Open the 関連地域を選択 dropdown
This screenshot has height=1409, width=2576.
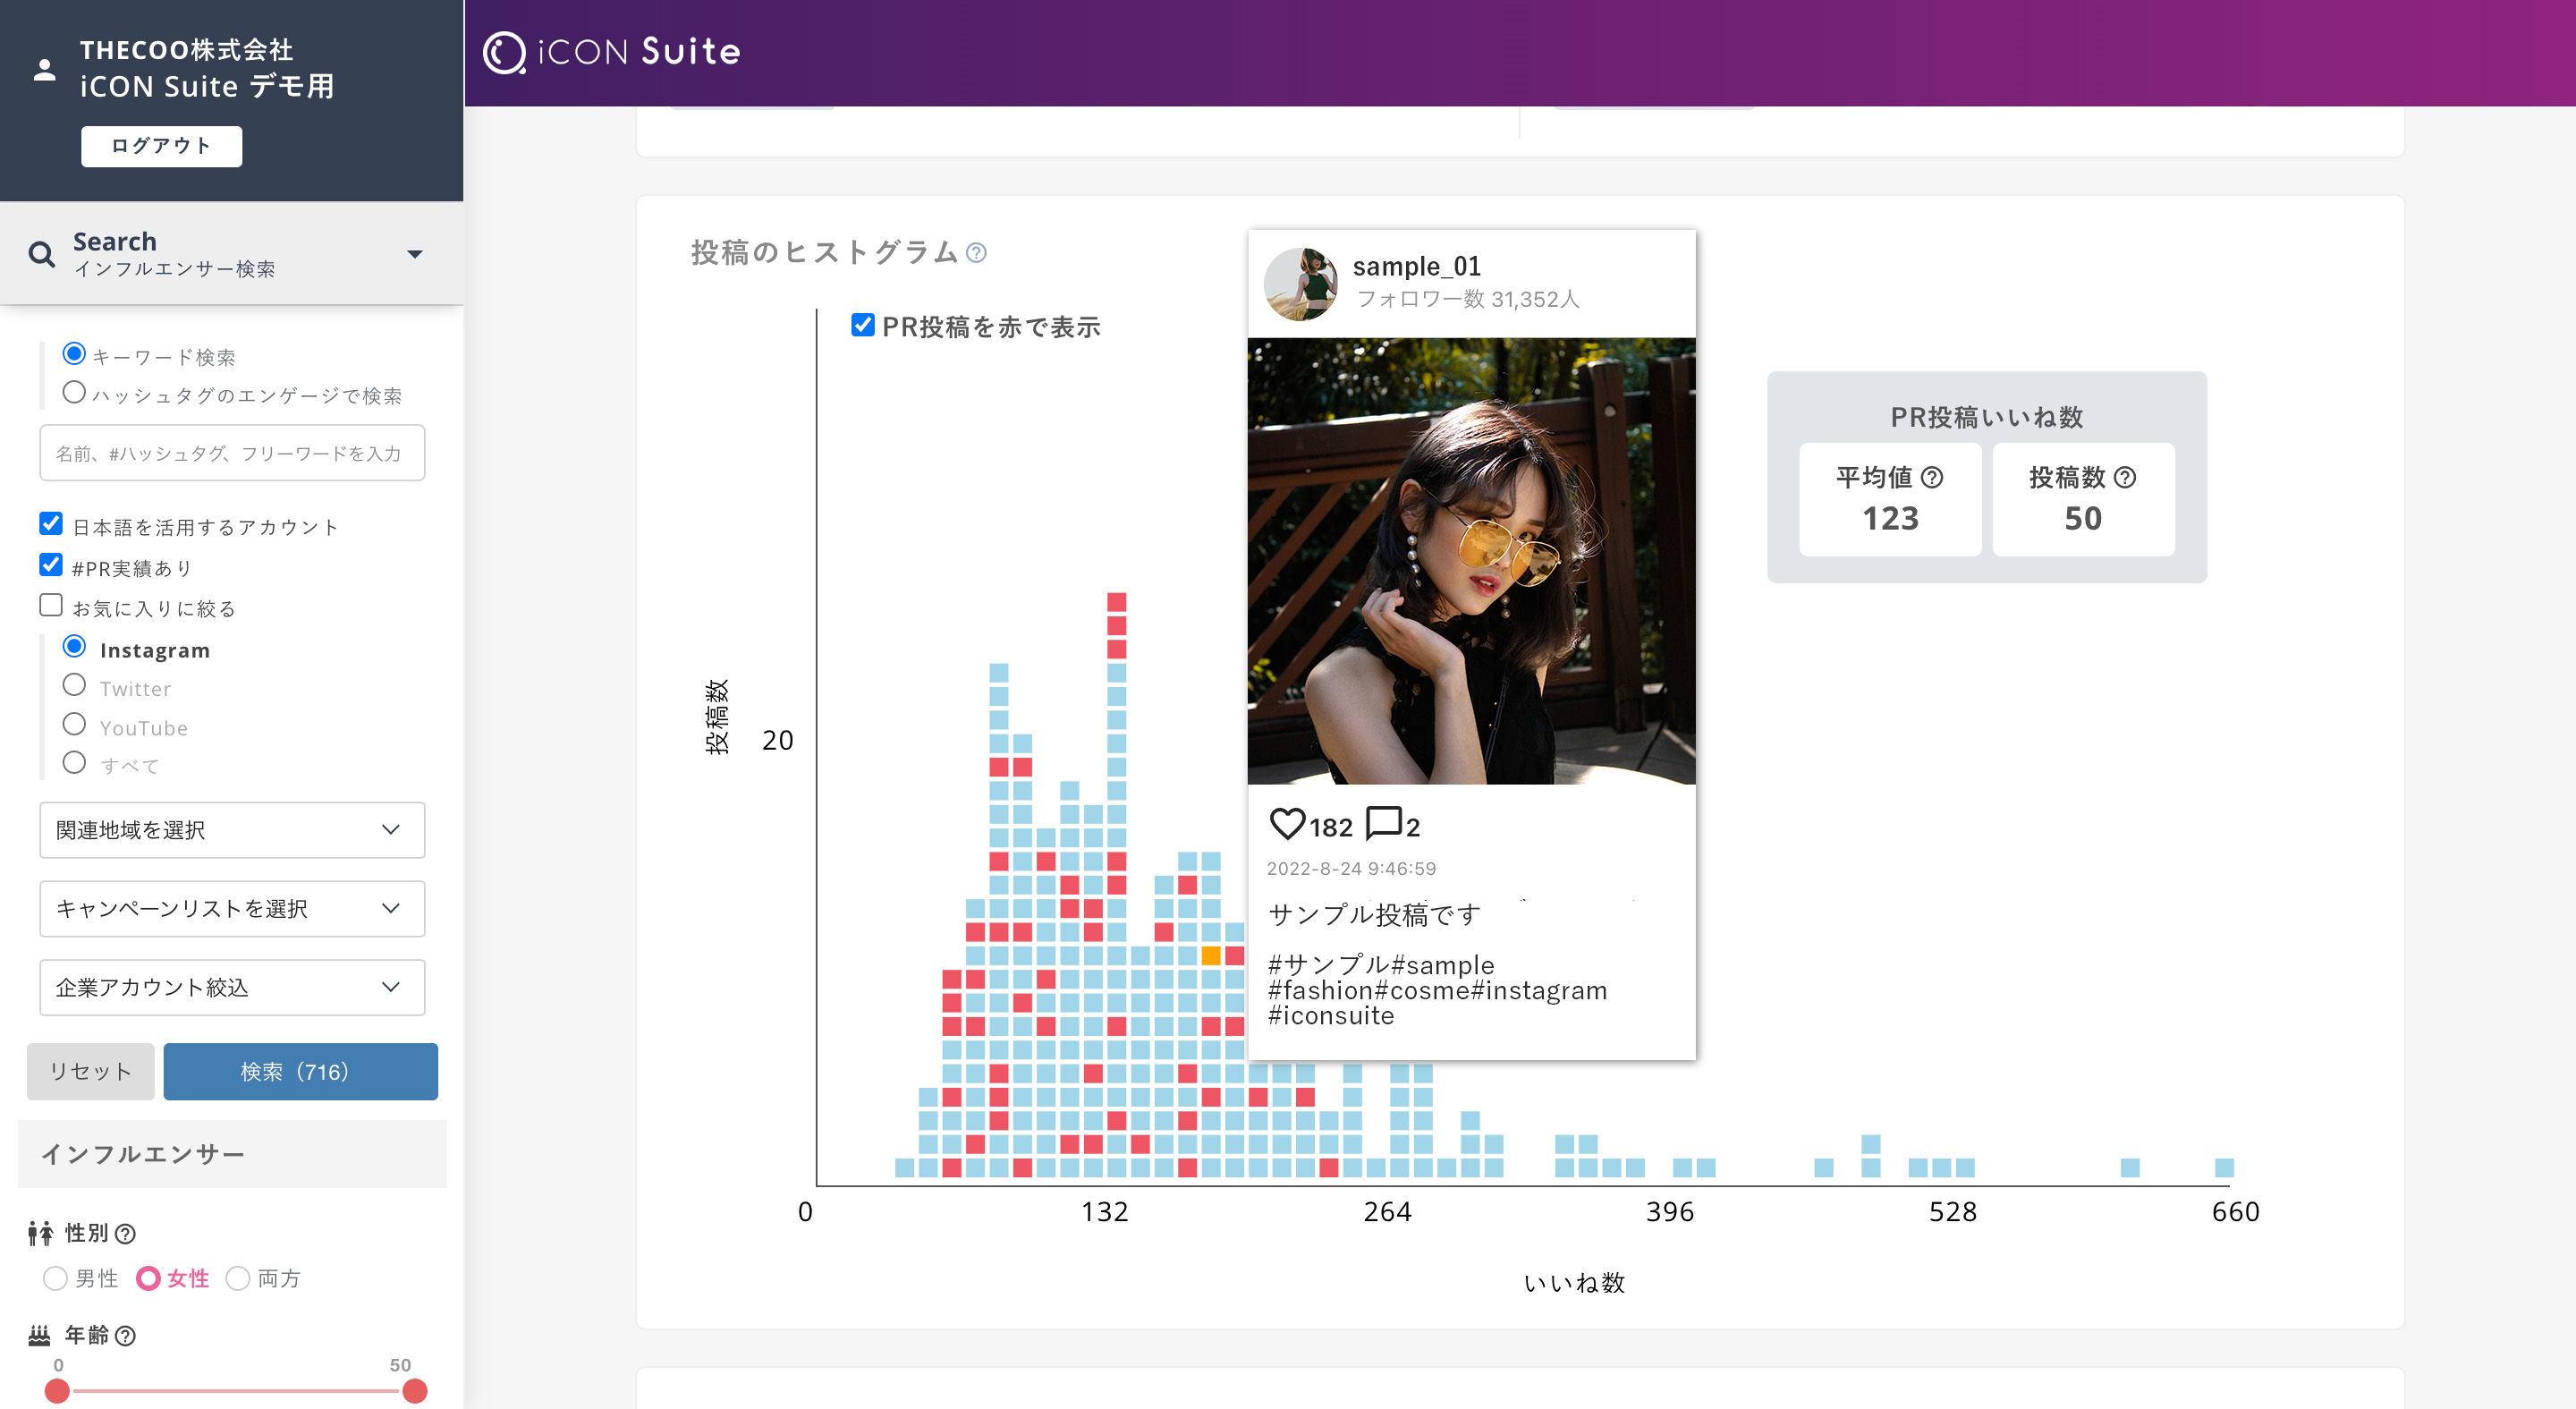coord(232,830)
